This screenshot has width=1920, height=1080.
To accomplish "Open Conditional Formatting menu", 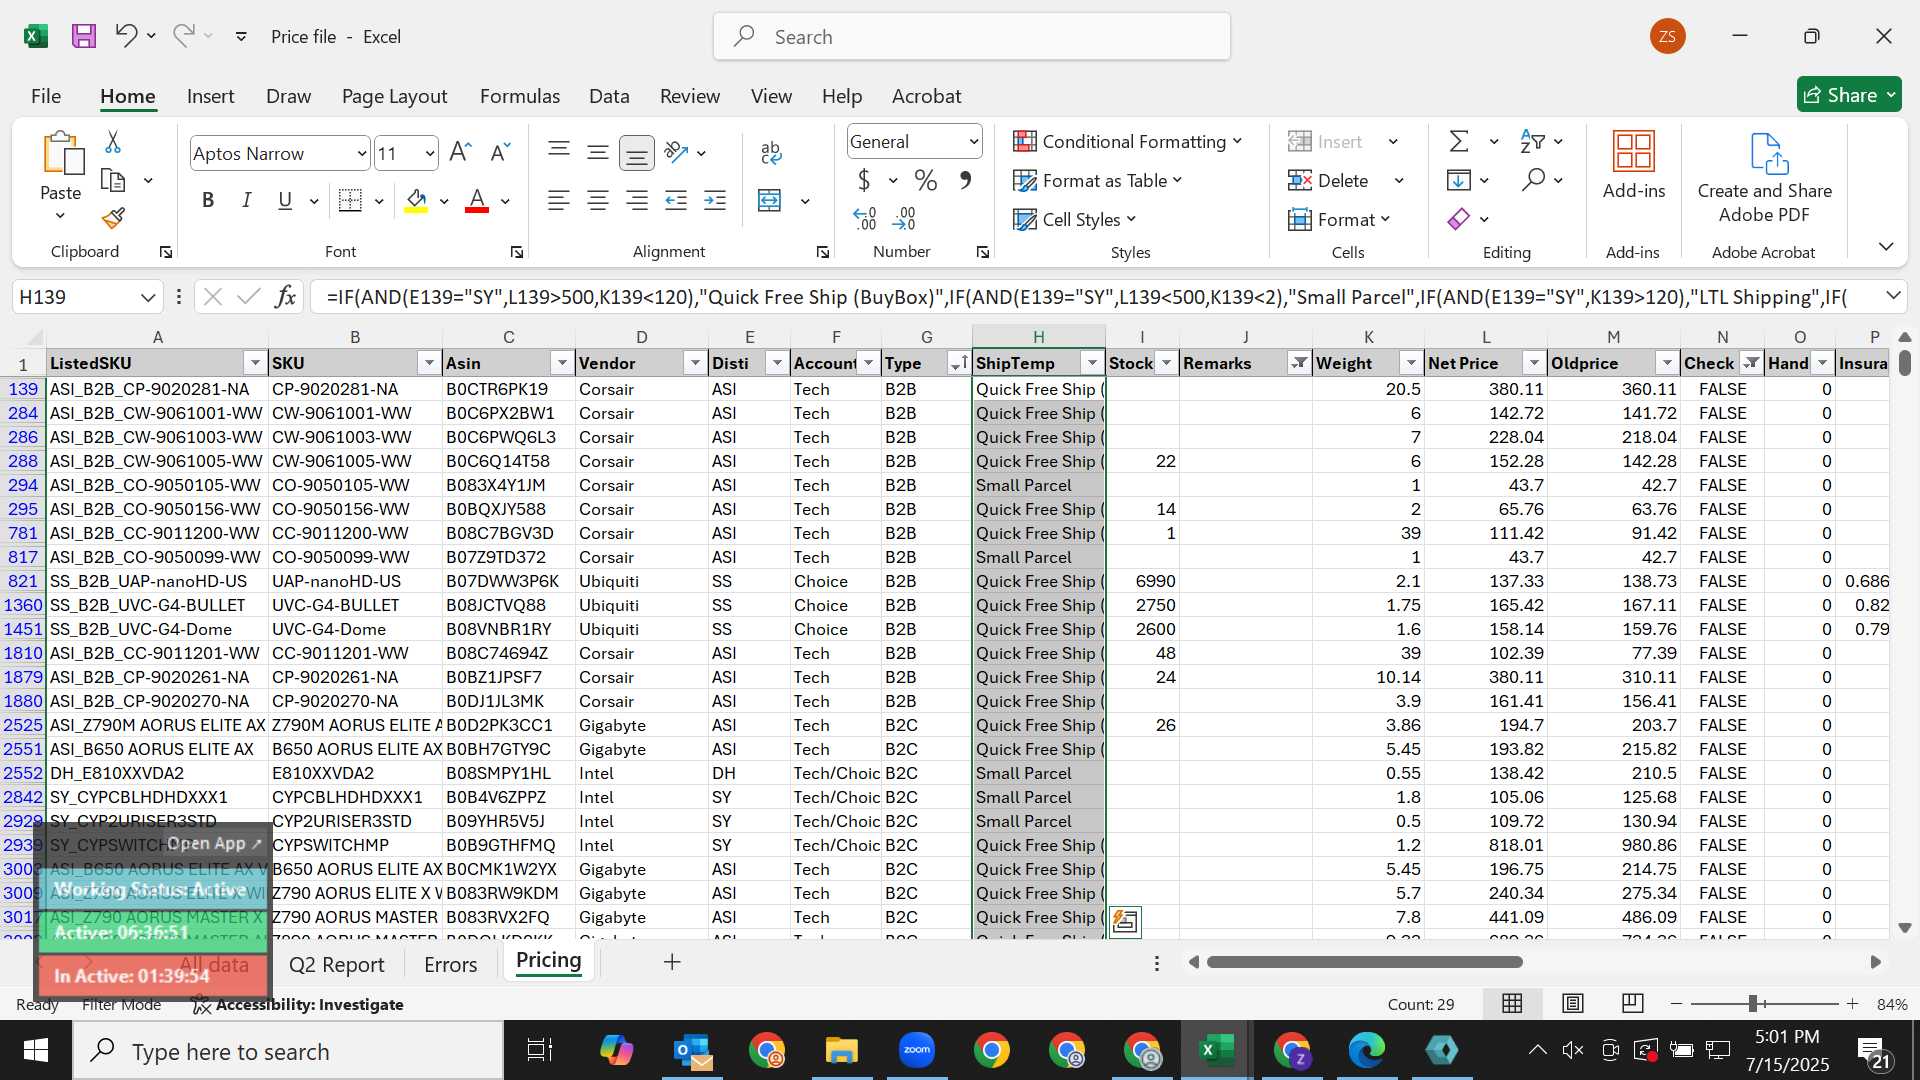I will tap(1128, 142).
